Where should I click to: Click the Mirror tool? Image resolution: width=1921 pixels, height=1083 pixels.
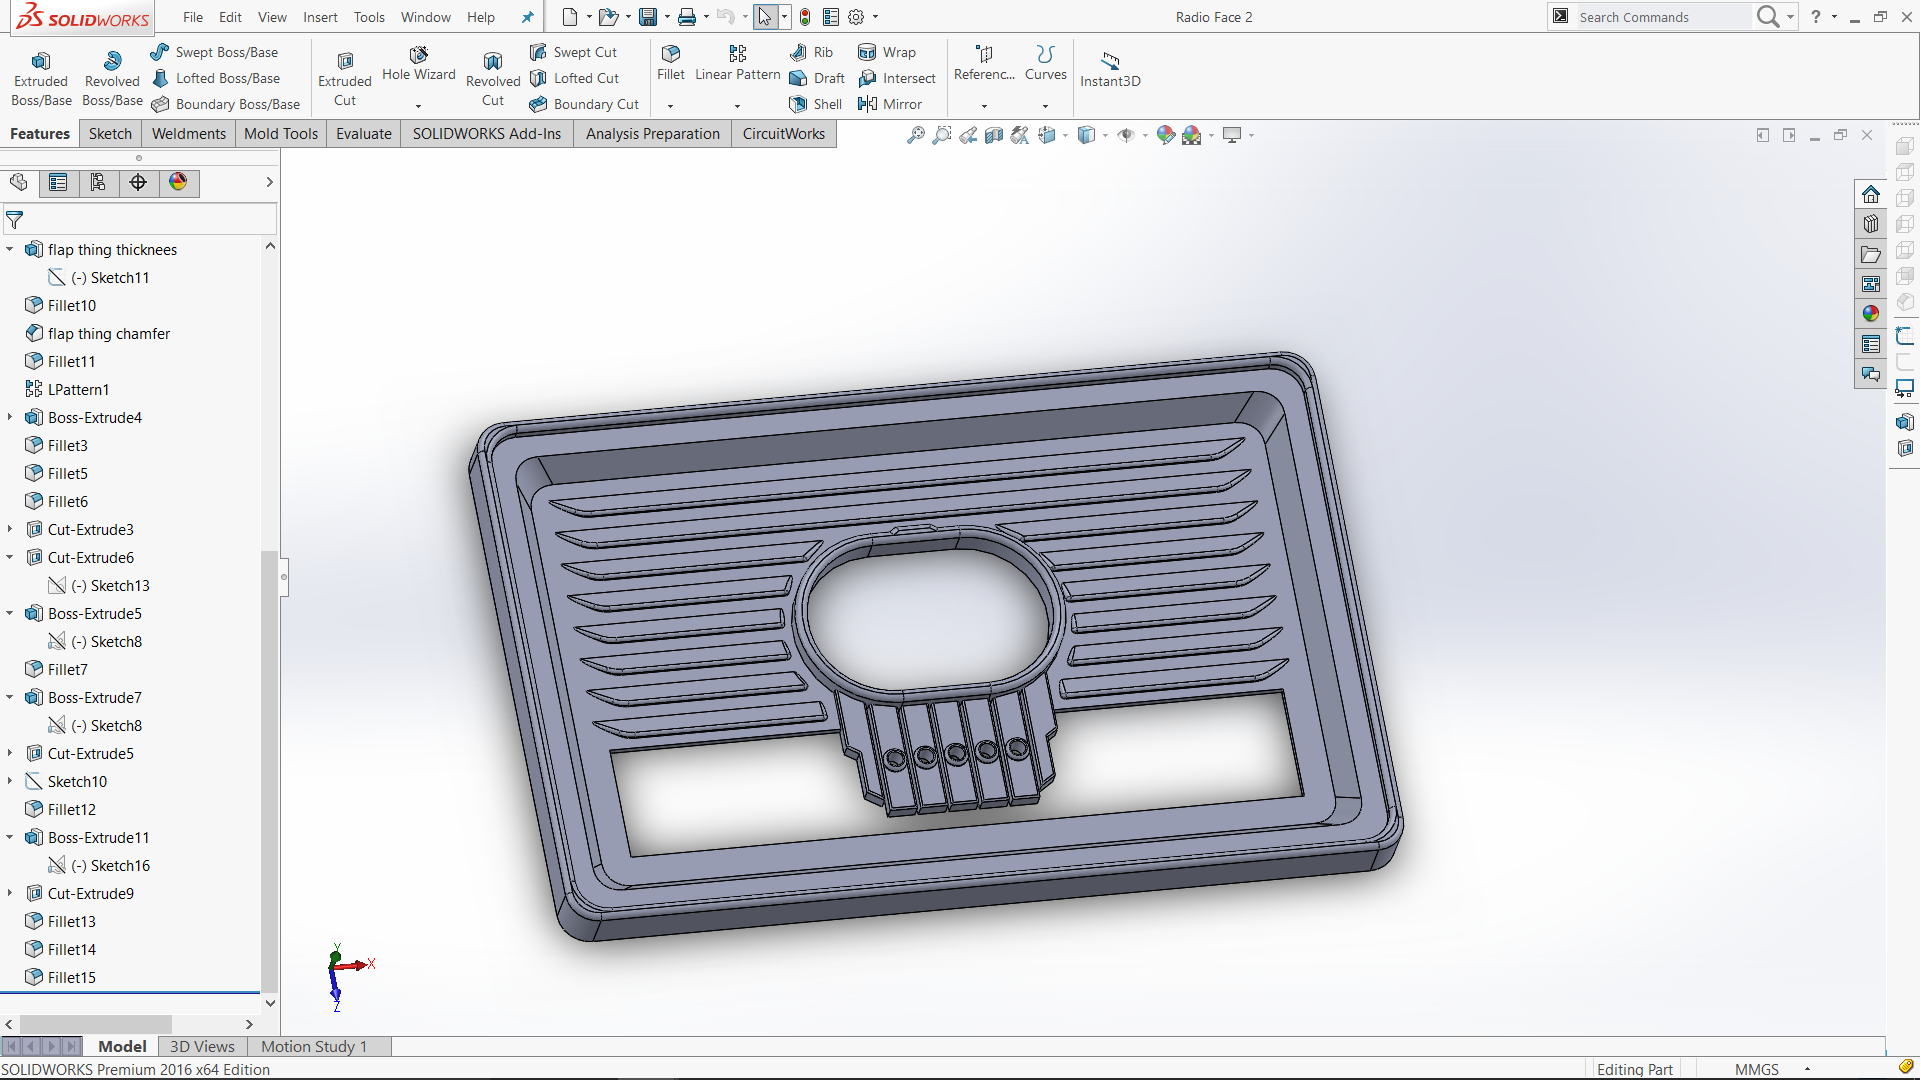pyautogui.click(x=890, y=104)
